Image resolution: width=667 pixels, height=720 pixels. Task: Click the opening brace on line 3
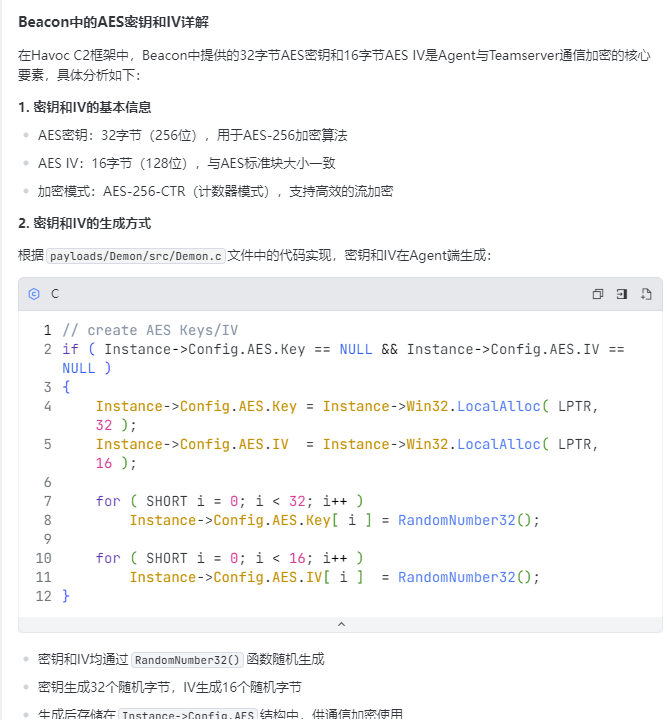coord(66,387)
